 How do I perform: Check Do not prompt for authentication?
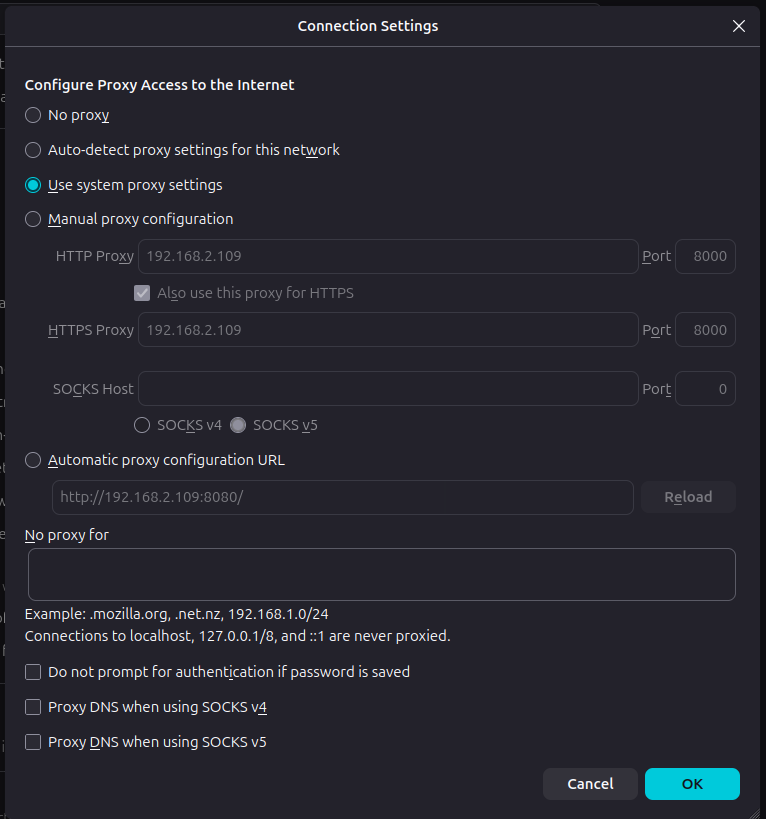point(33,672)
